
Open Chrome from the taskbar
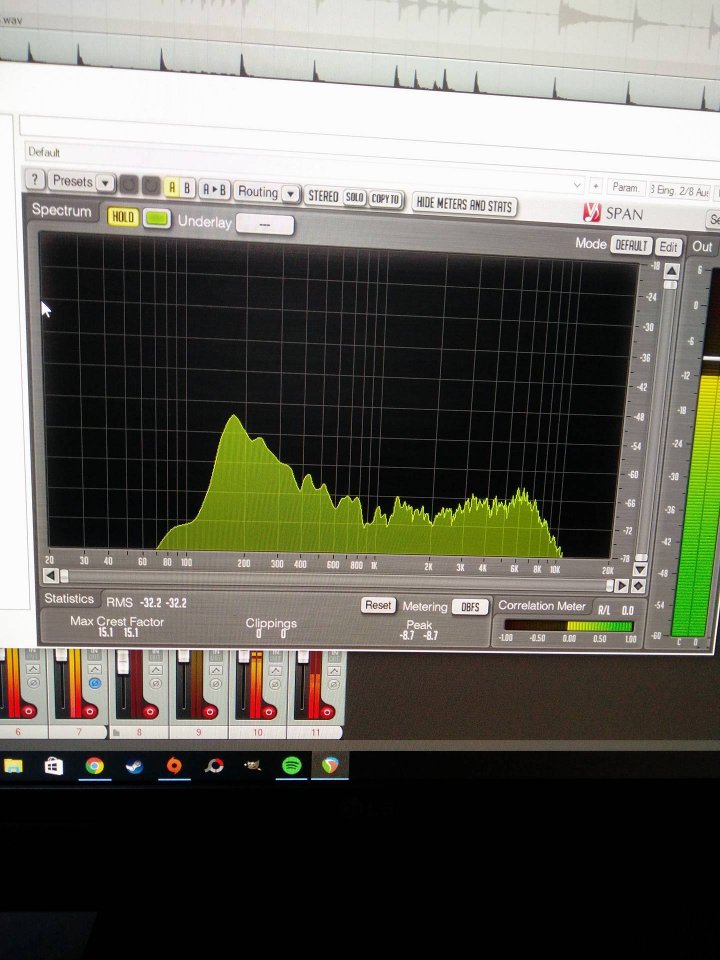pyautogui.click(x=94, y=766)
